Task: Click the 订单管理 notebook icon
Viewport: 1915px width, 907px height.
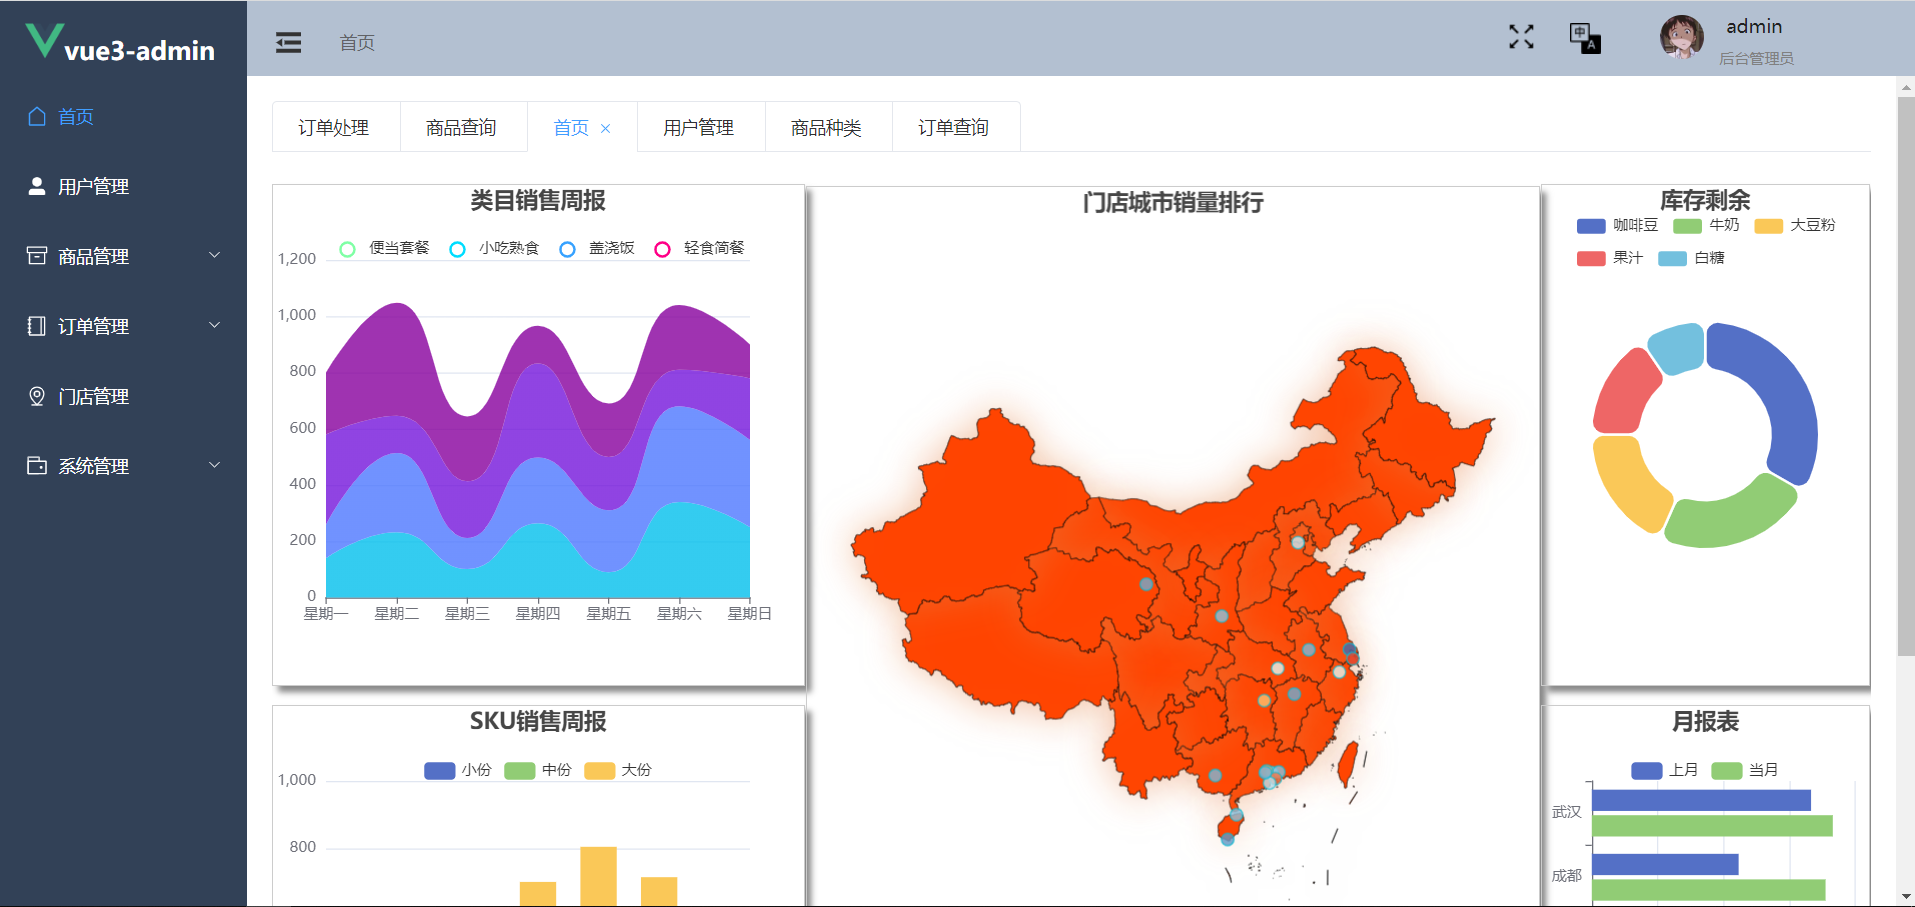Action: click(x=37, y=326)
